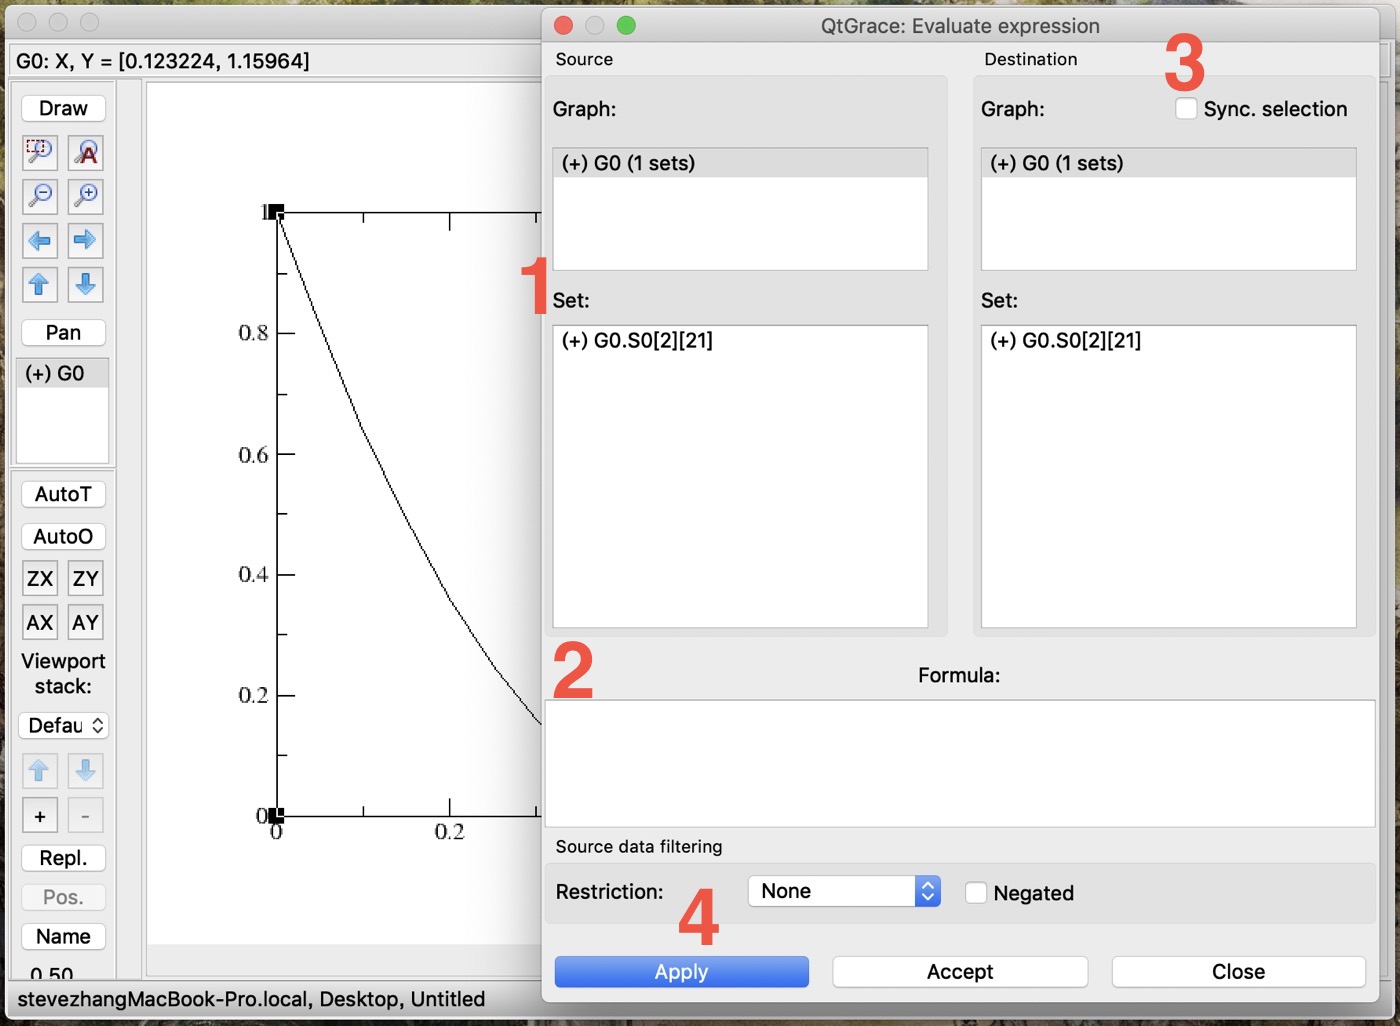Select the zoom-to-region magnifier tool
The width and height of the screenshot is (1400, 1026).
point(40,152)
